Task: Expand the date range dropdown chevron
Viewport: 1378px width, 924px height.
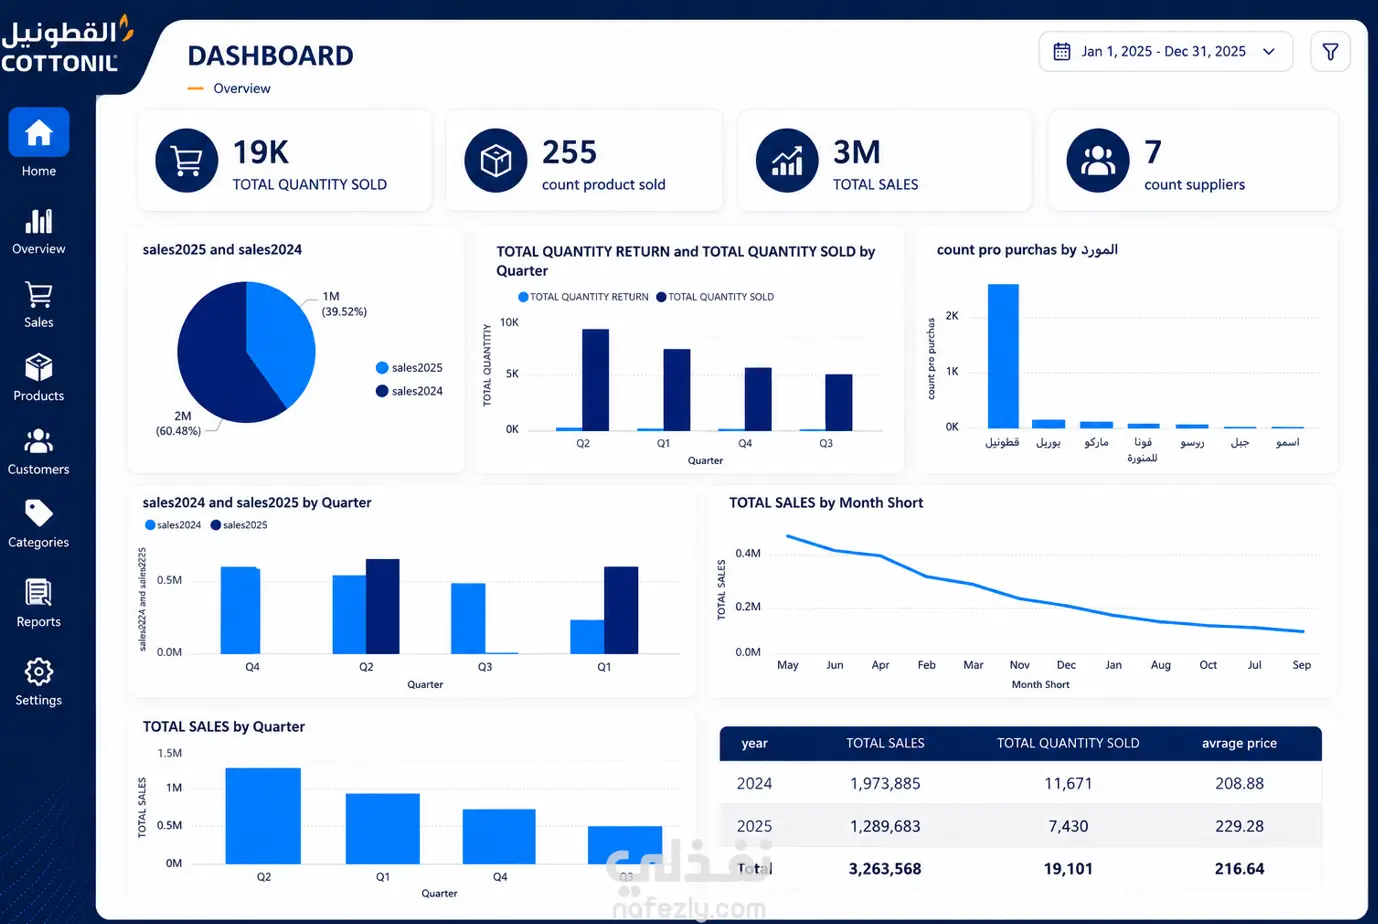Action: pyautogui.click(x=1269, y=52)
